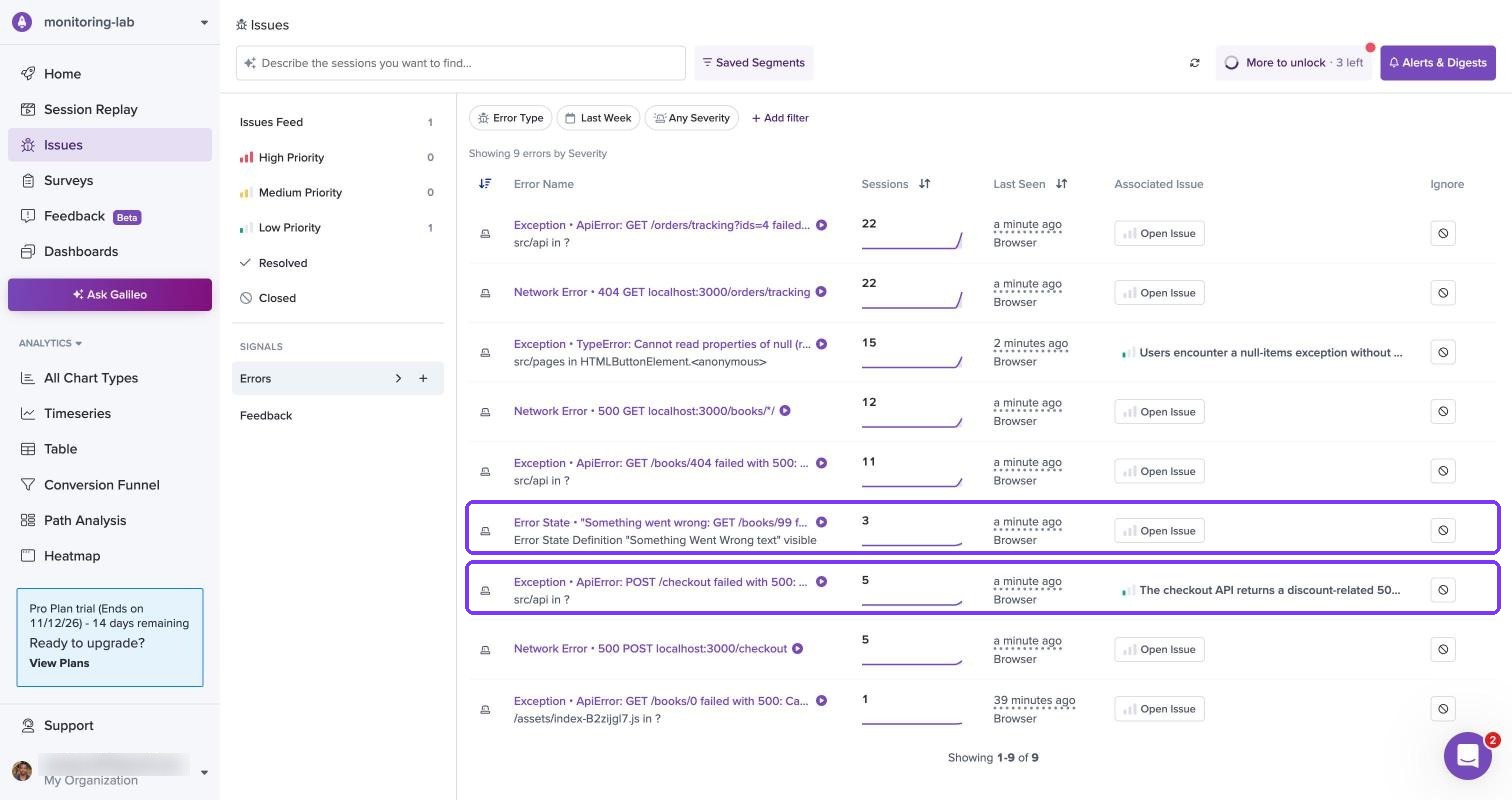Add a new signal with plus icon
This screenshot has width=1512, height=800.
click(x=423, y=378)
